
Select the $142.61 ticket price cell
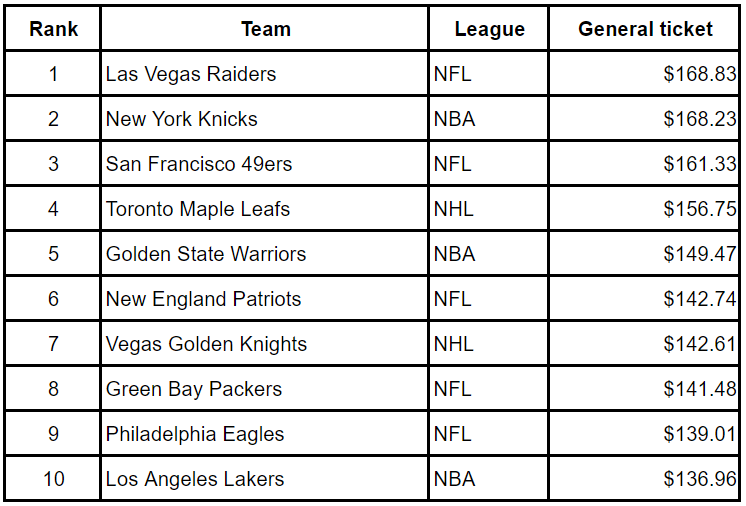point(699,344)
